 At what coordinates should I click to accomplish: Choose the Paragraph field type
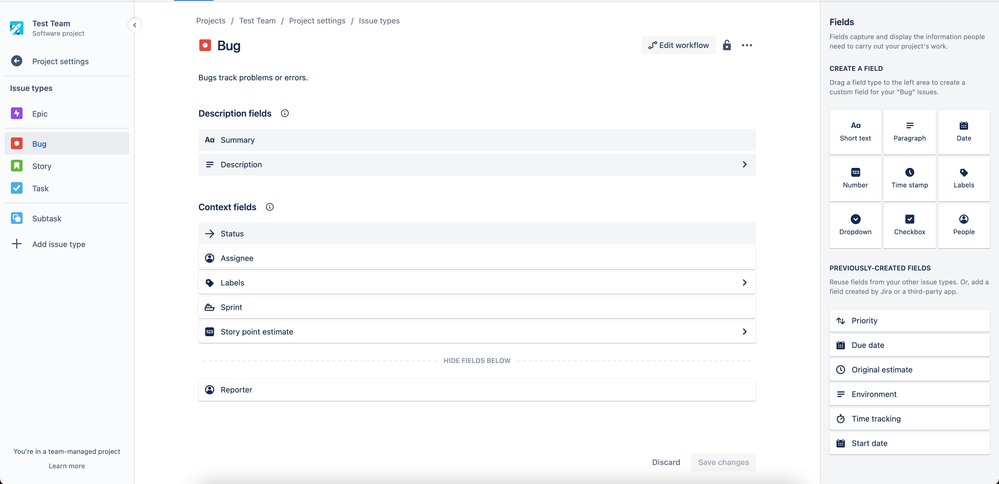pyautogui.click(x=909, y=132)
